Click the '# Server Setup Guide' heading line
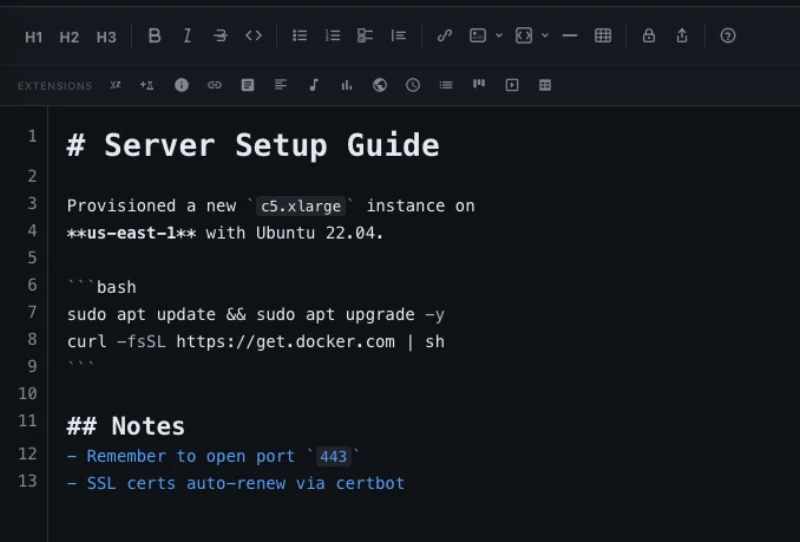 click(253, 145)
